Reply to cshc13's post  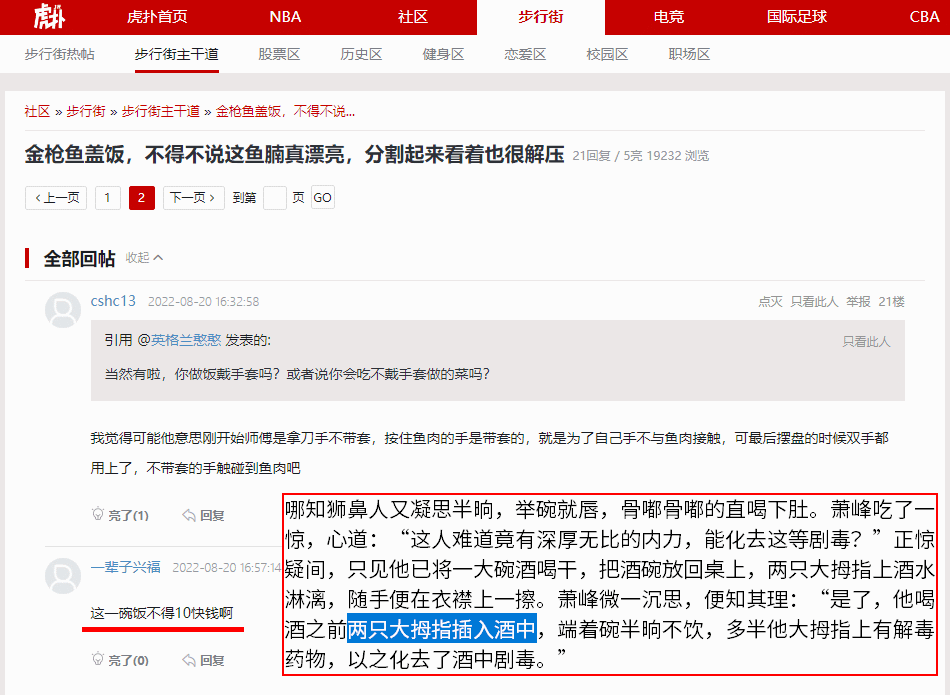click(204, 515)
